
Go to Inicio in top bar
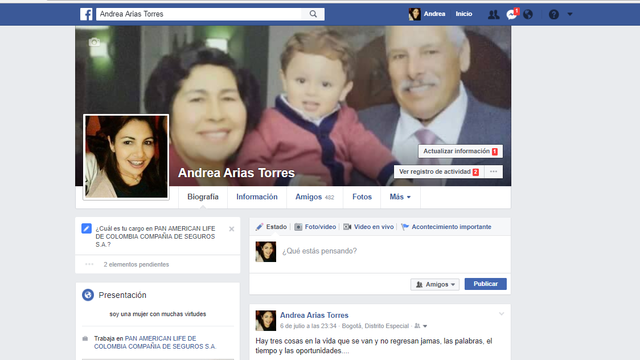click(x=464, y=14)
